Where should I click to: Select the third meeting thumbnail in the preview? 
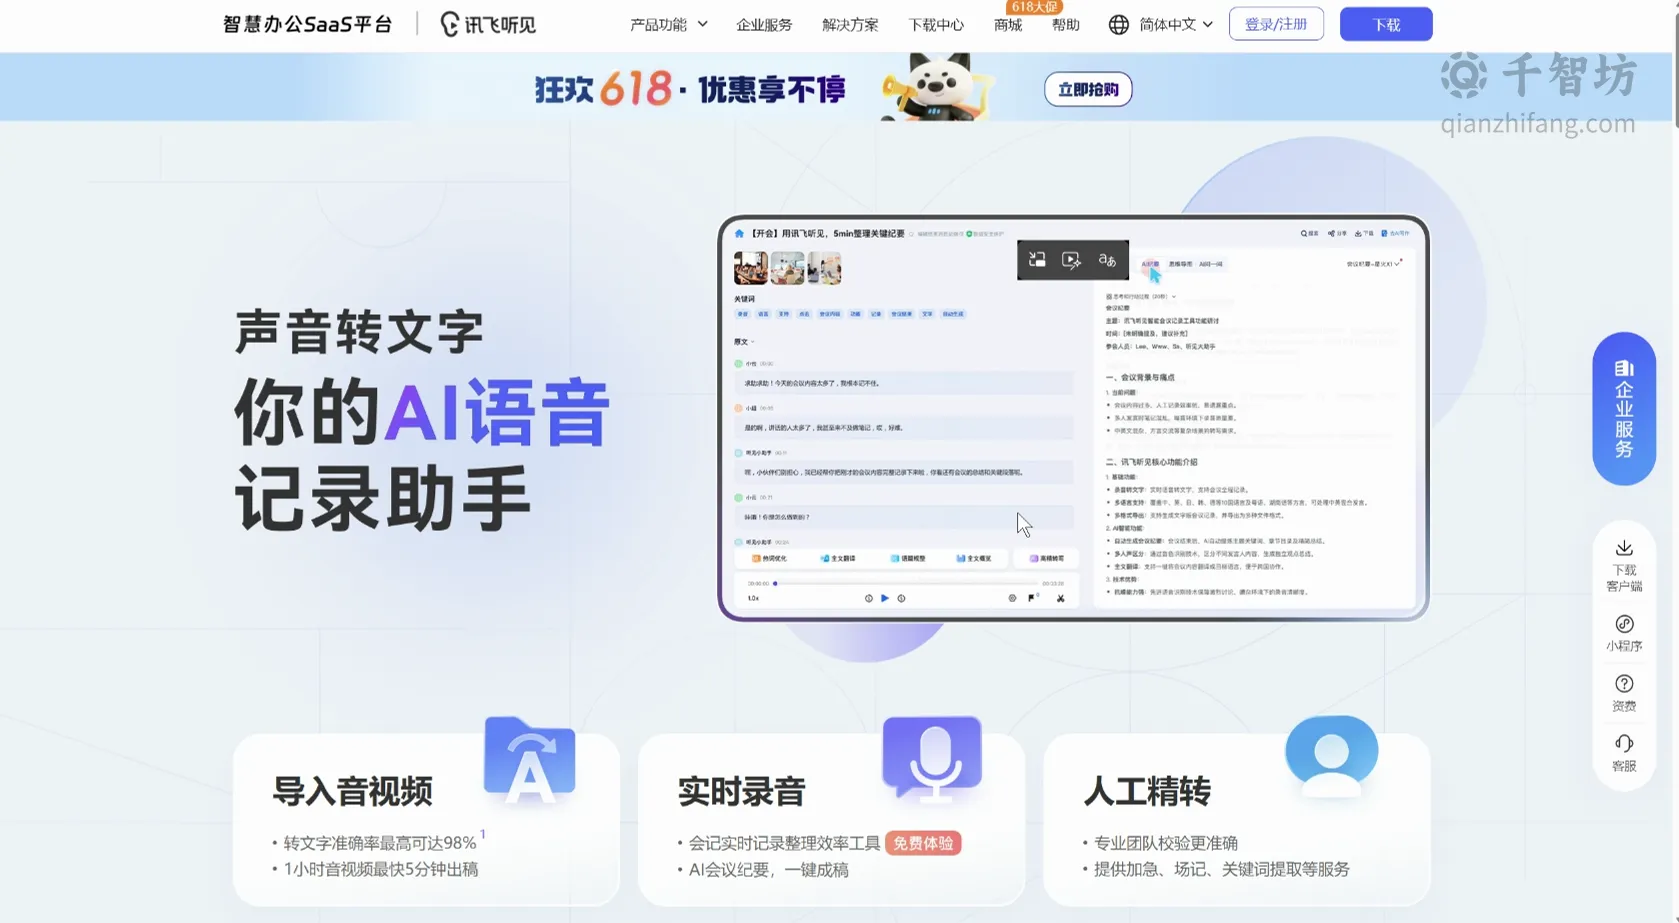coord(824,268)
